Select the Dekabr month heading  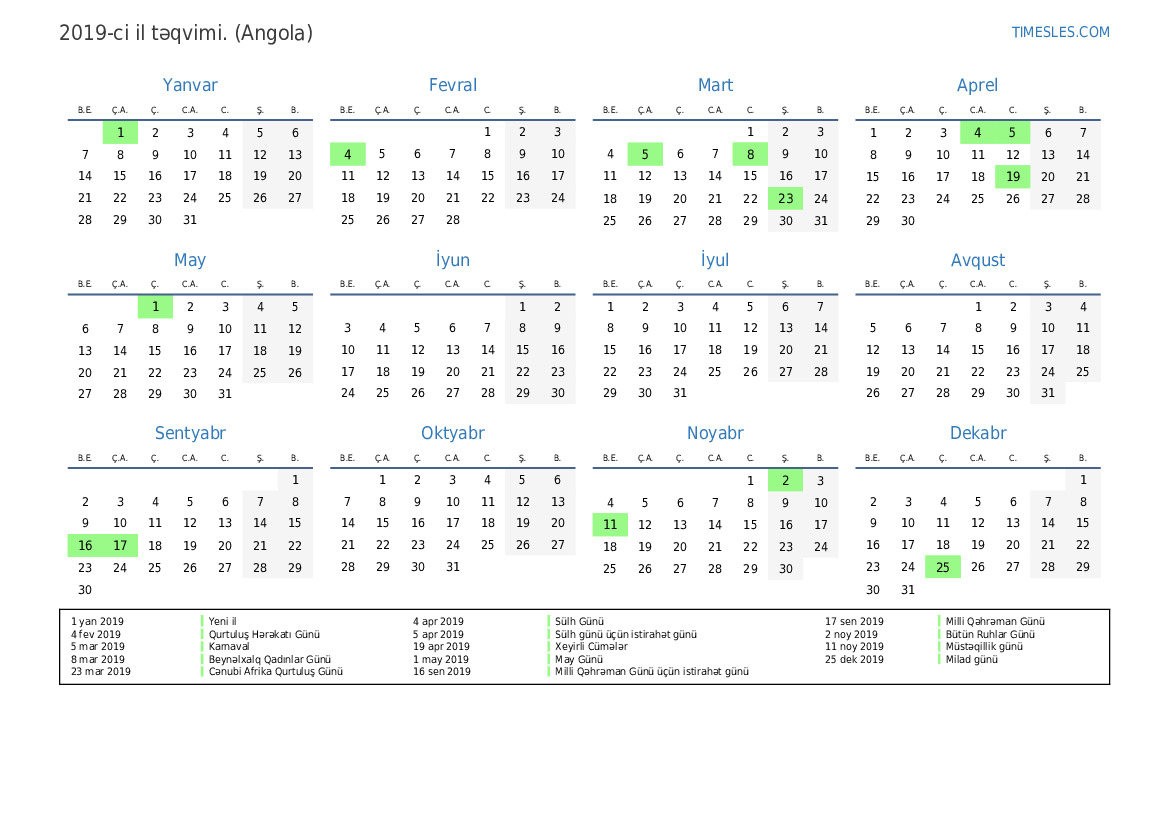pos(977,433)
